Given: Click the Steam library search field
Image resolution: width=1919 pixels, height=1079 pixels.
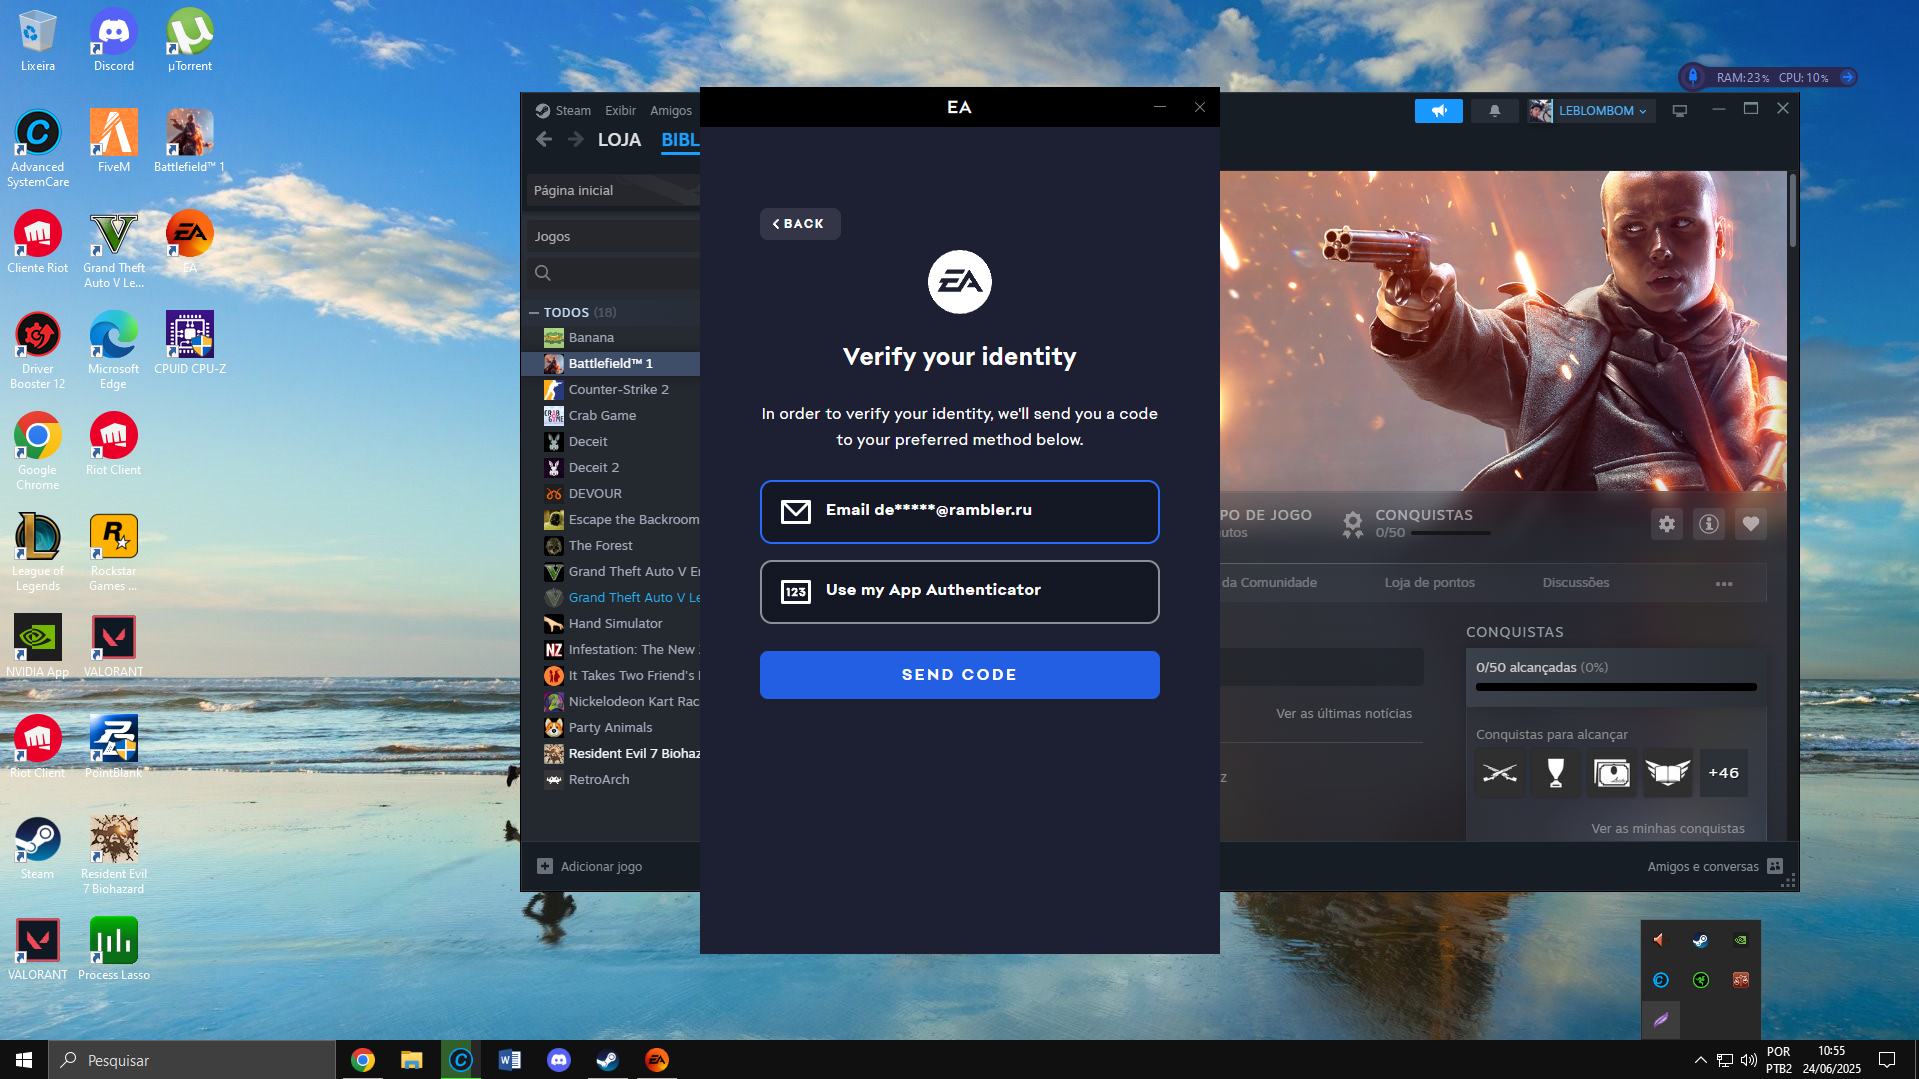Looking at the screenshot, I should 613,273.
